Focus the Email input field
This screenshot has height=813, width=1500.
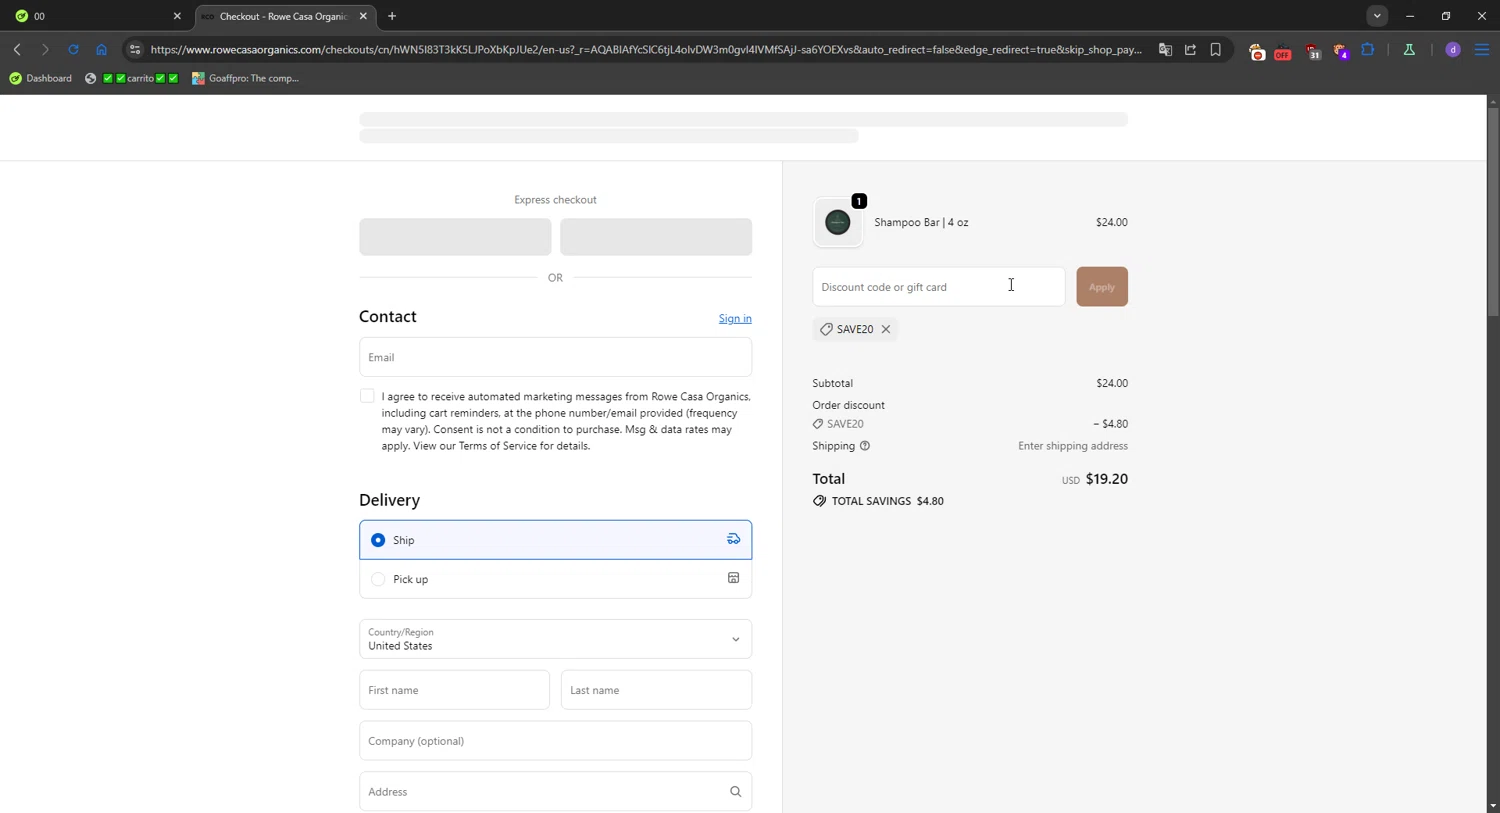coord(555,357)
